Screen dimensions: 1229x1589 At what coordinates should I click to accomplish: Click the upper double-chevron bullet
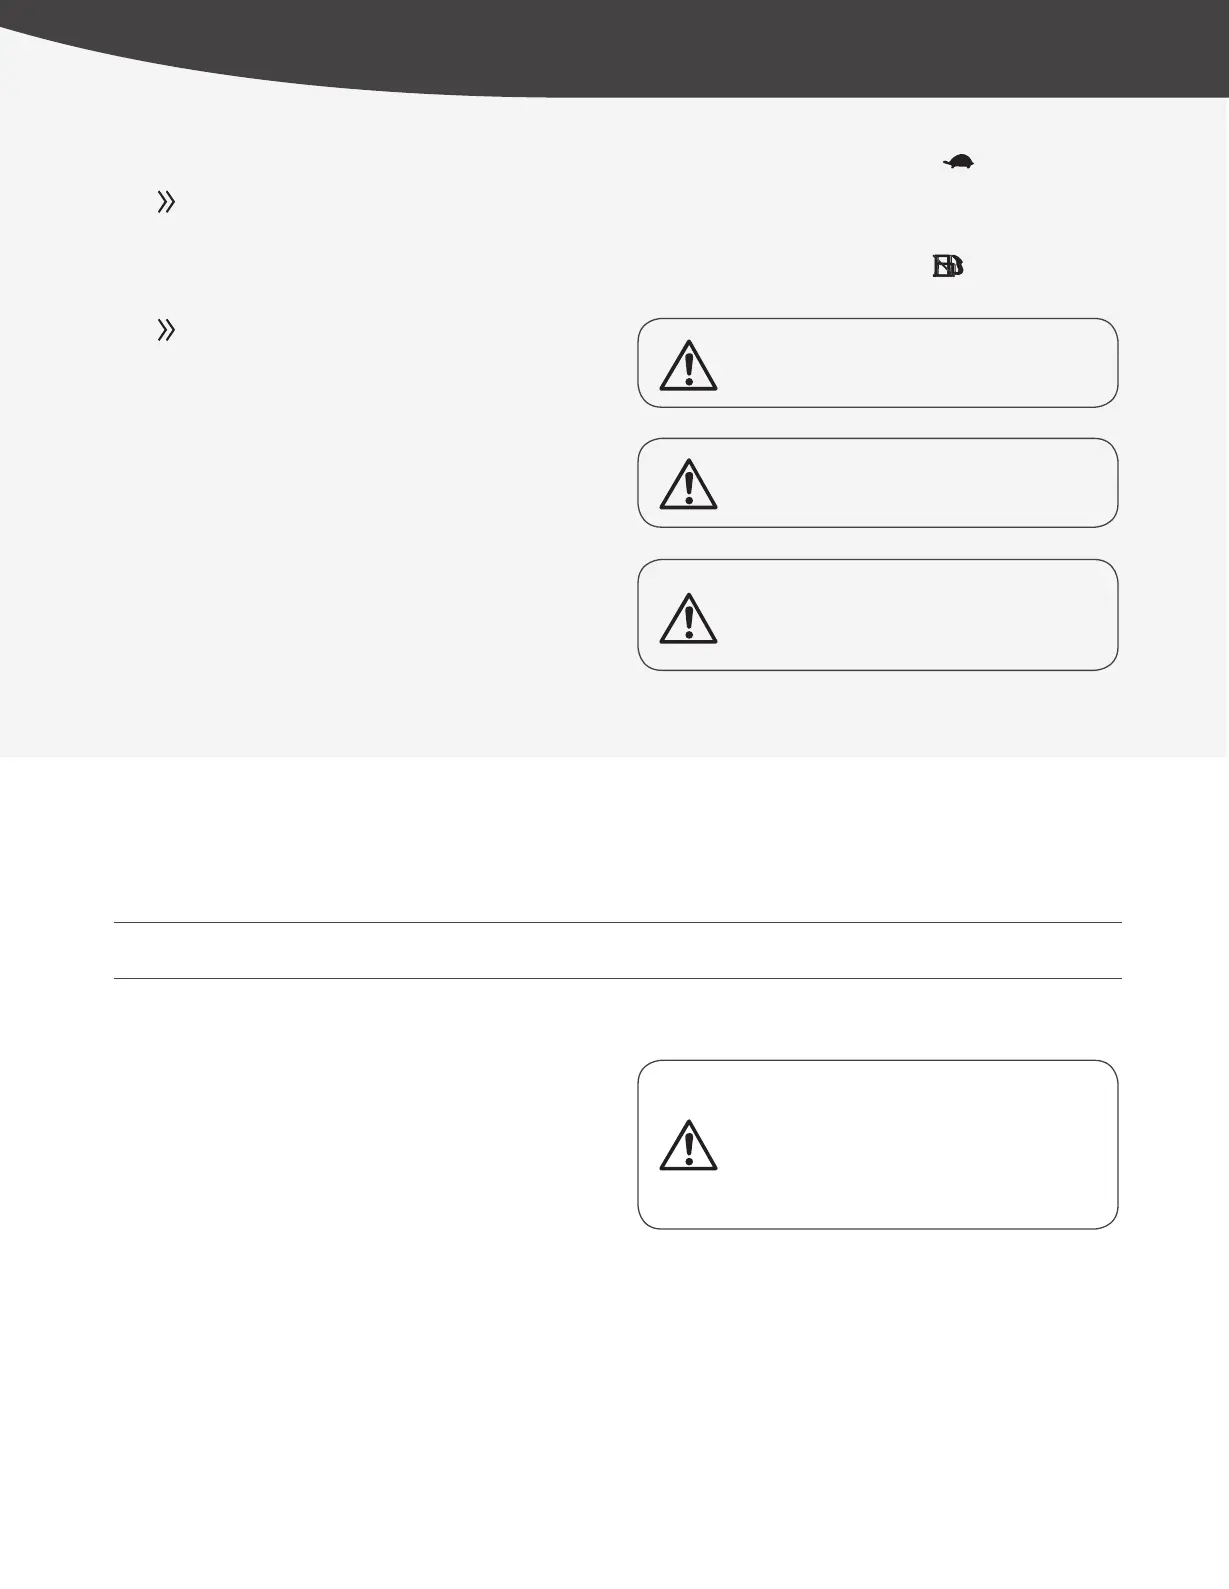click(x=166, y=203)
